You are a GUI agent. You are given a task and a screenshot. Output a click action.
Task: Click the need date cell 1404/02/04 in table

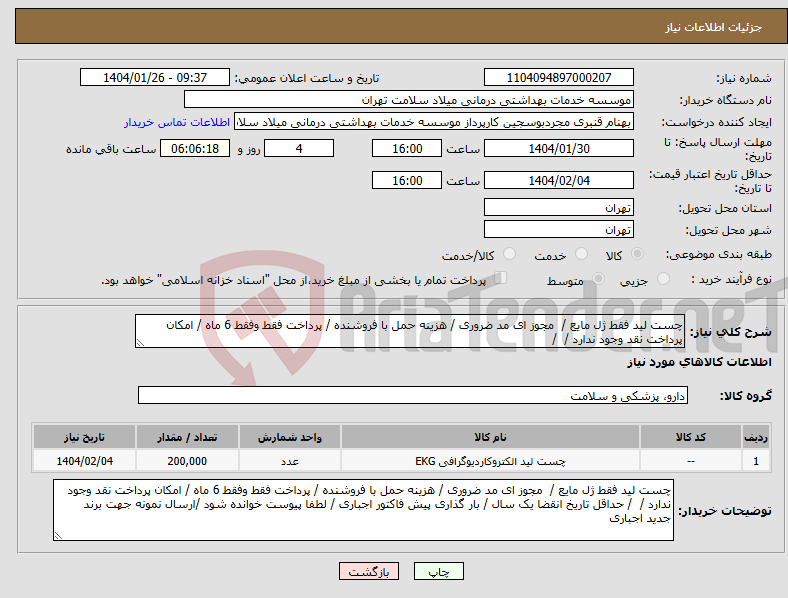coord(84,461)
